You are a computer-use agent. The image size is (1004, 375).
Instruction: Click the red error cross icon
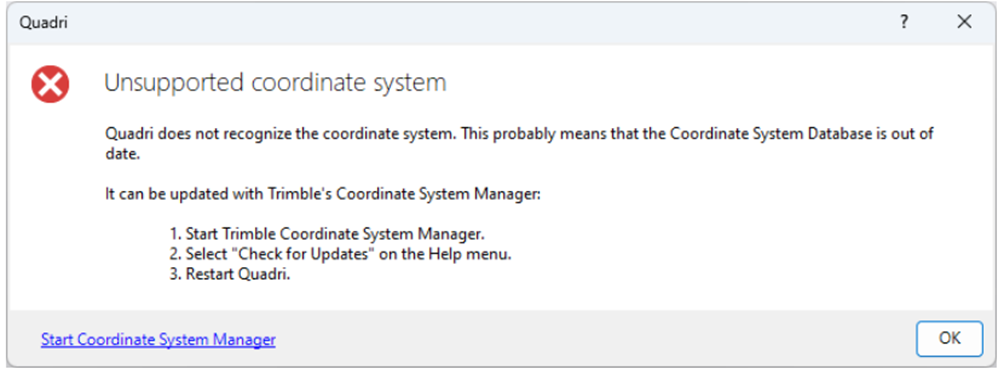[50, 84]
